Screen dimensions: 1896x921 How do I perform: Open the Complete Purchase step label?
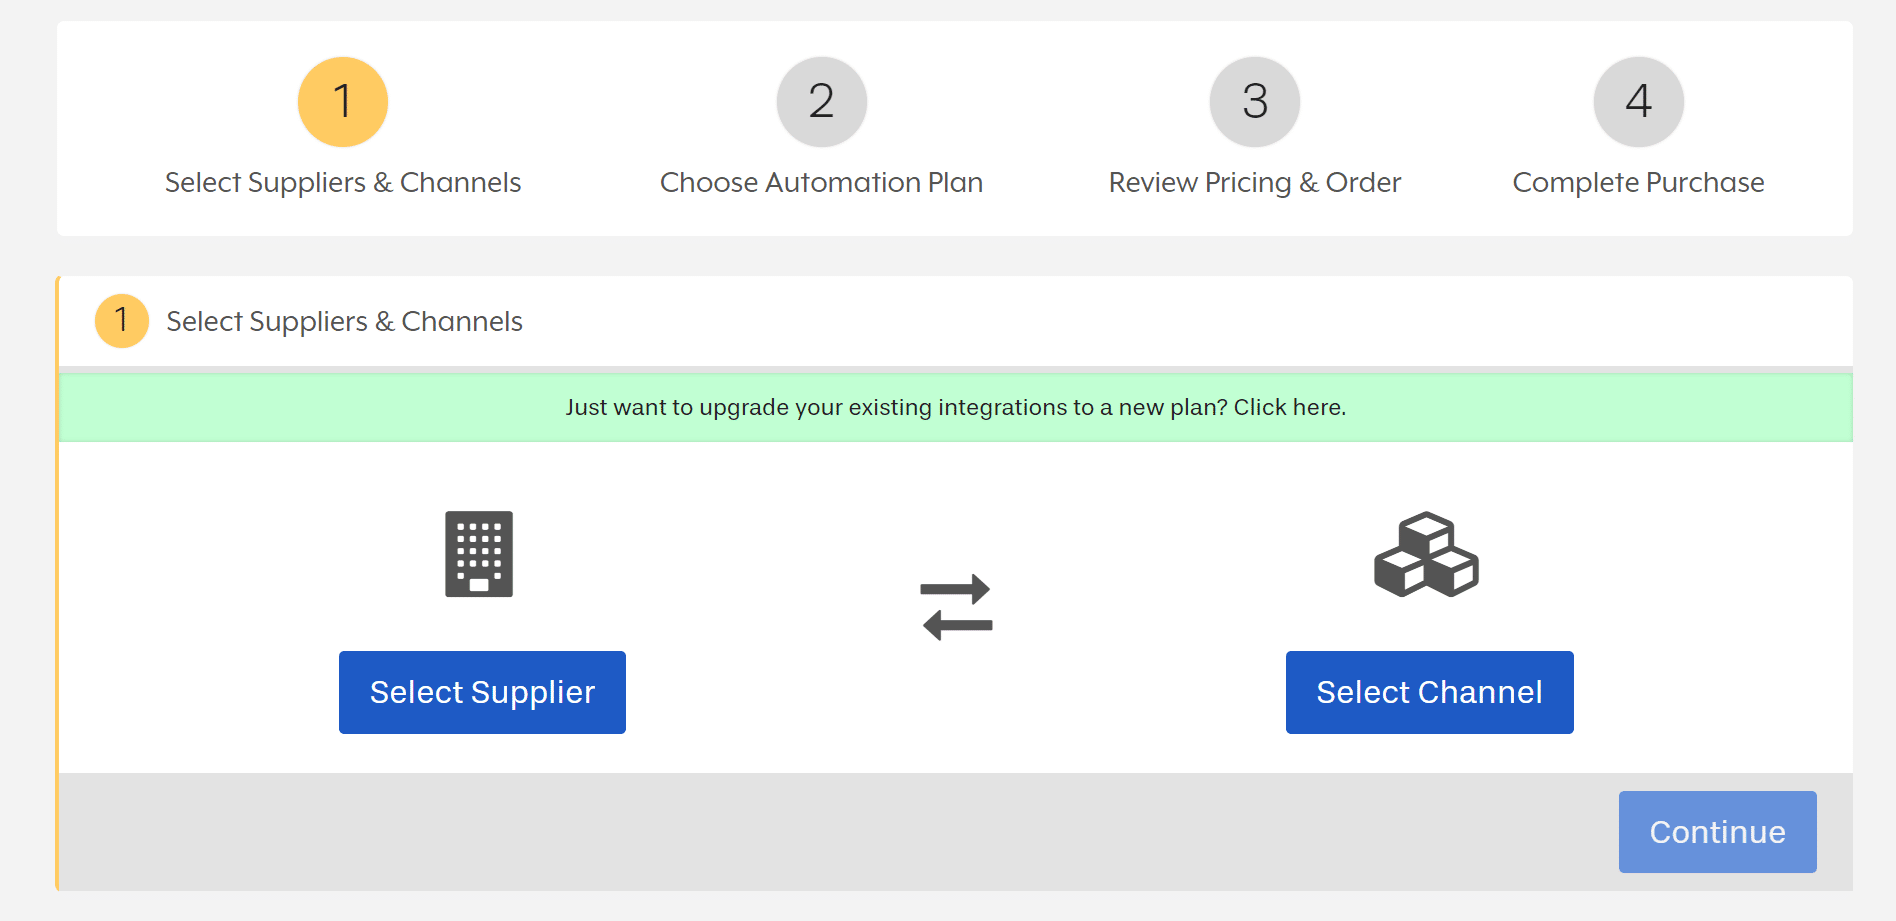click(x=1638, y=183)
